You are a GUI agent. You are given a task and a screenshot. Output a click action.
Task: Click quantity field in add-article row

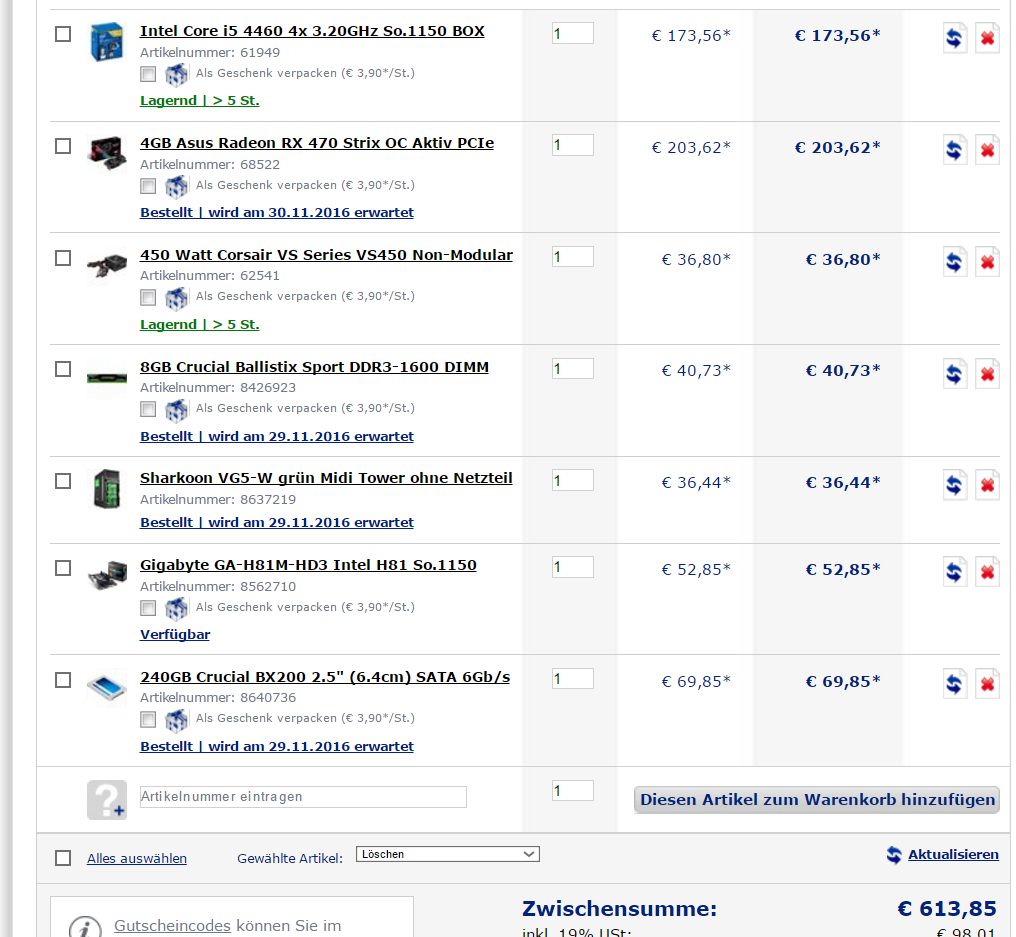(573, 791)
